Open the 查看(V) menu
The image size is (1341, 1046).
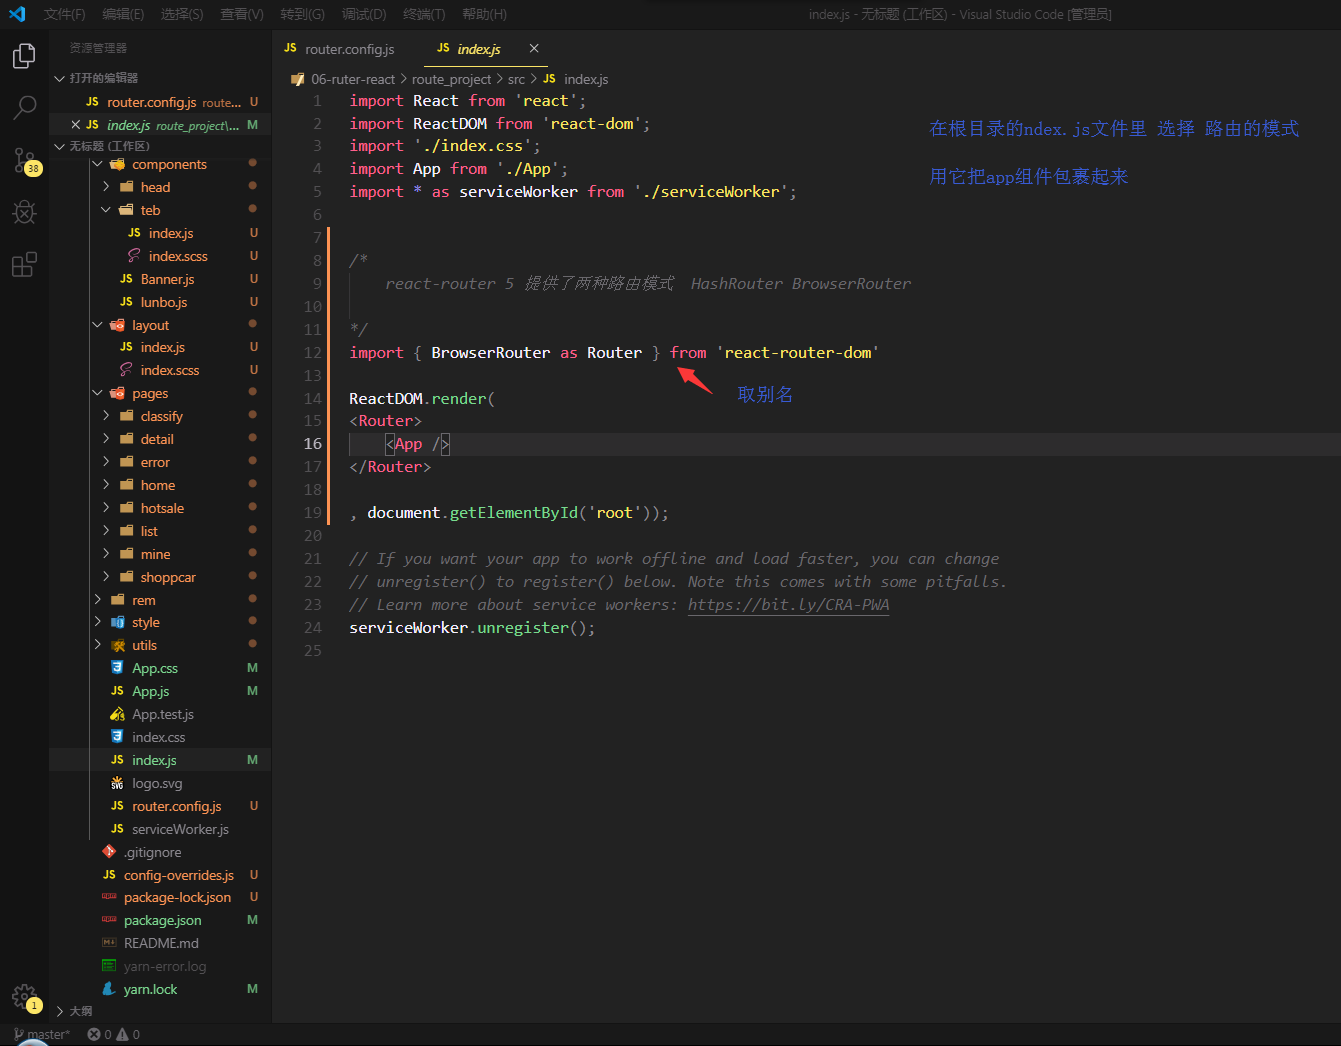tap(242, 14)
